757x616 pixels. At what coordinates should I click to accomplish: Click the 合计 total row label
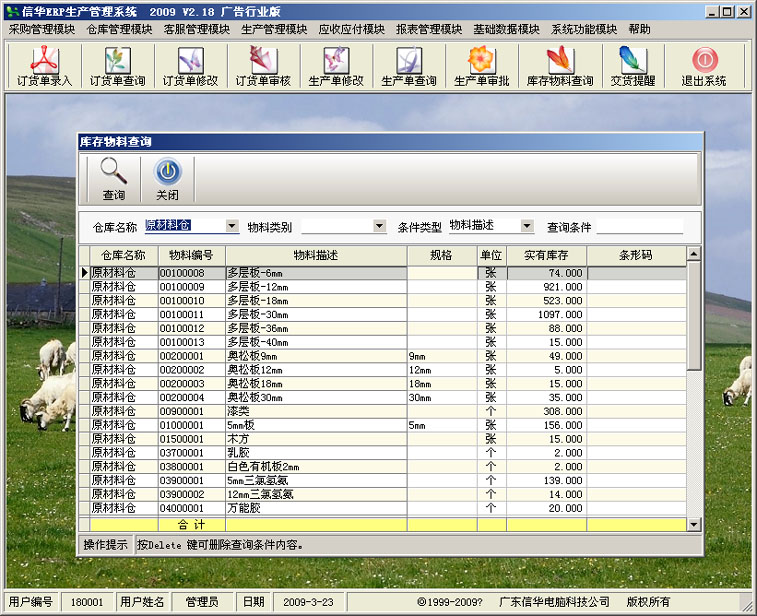192,525
